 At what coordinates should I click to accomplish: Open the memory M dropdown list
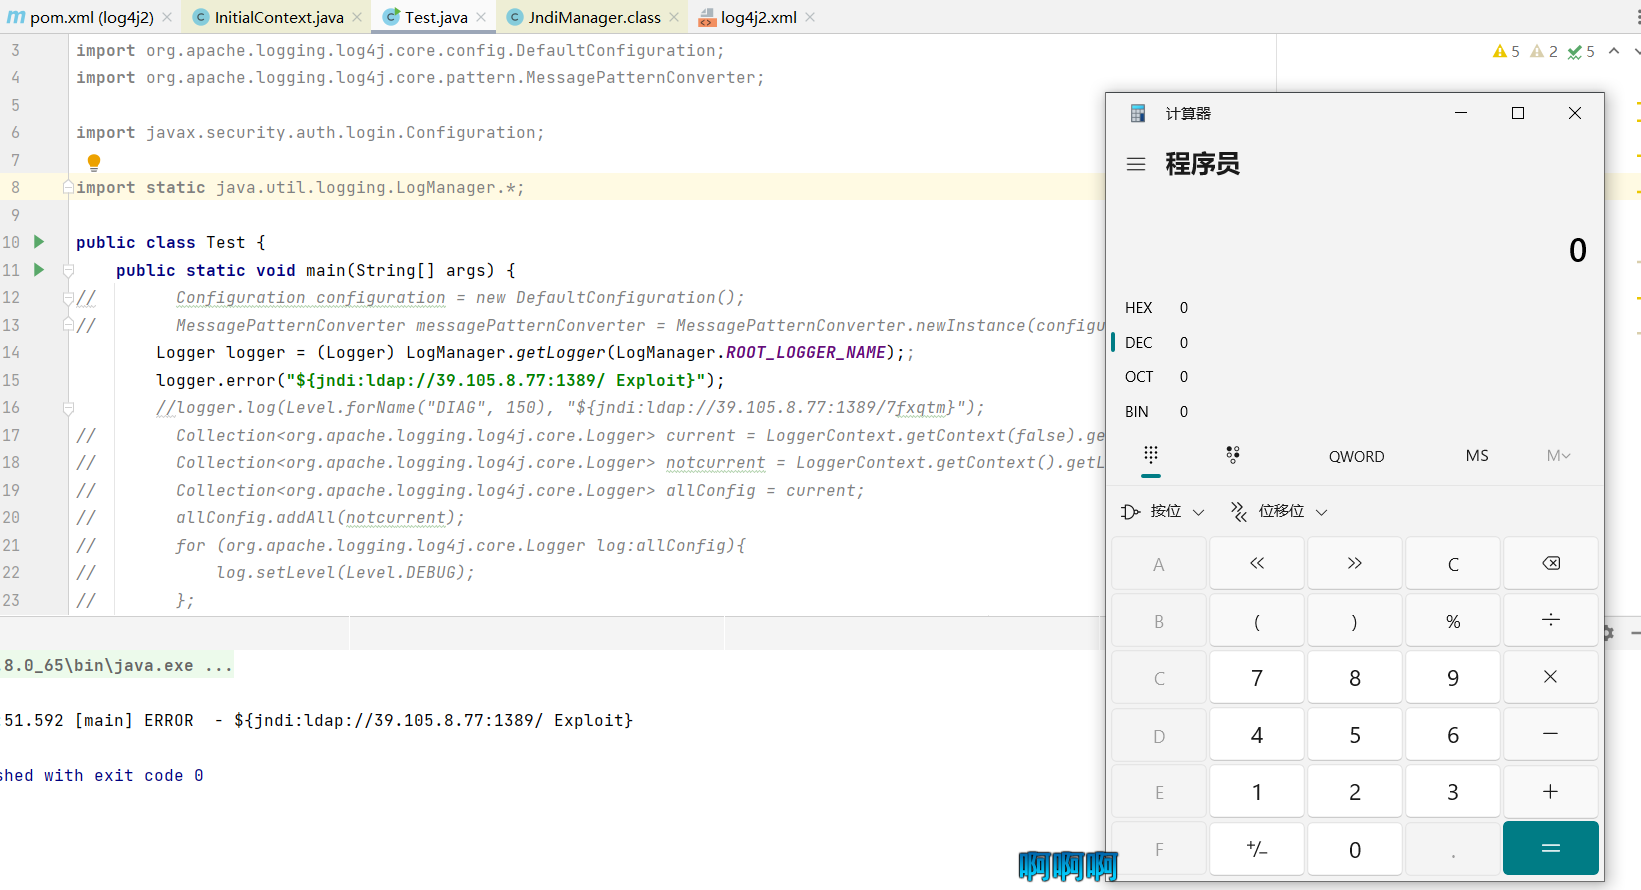coord(1558,456)
